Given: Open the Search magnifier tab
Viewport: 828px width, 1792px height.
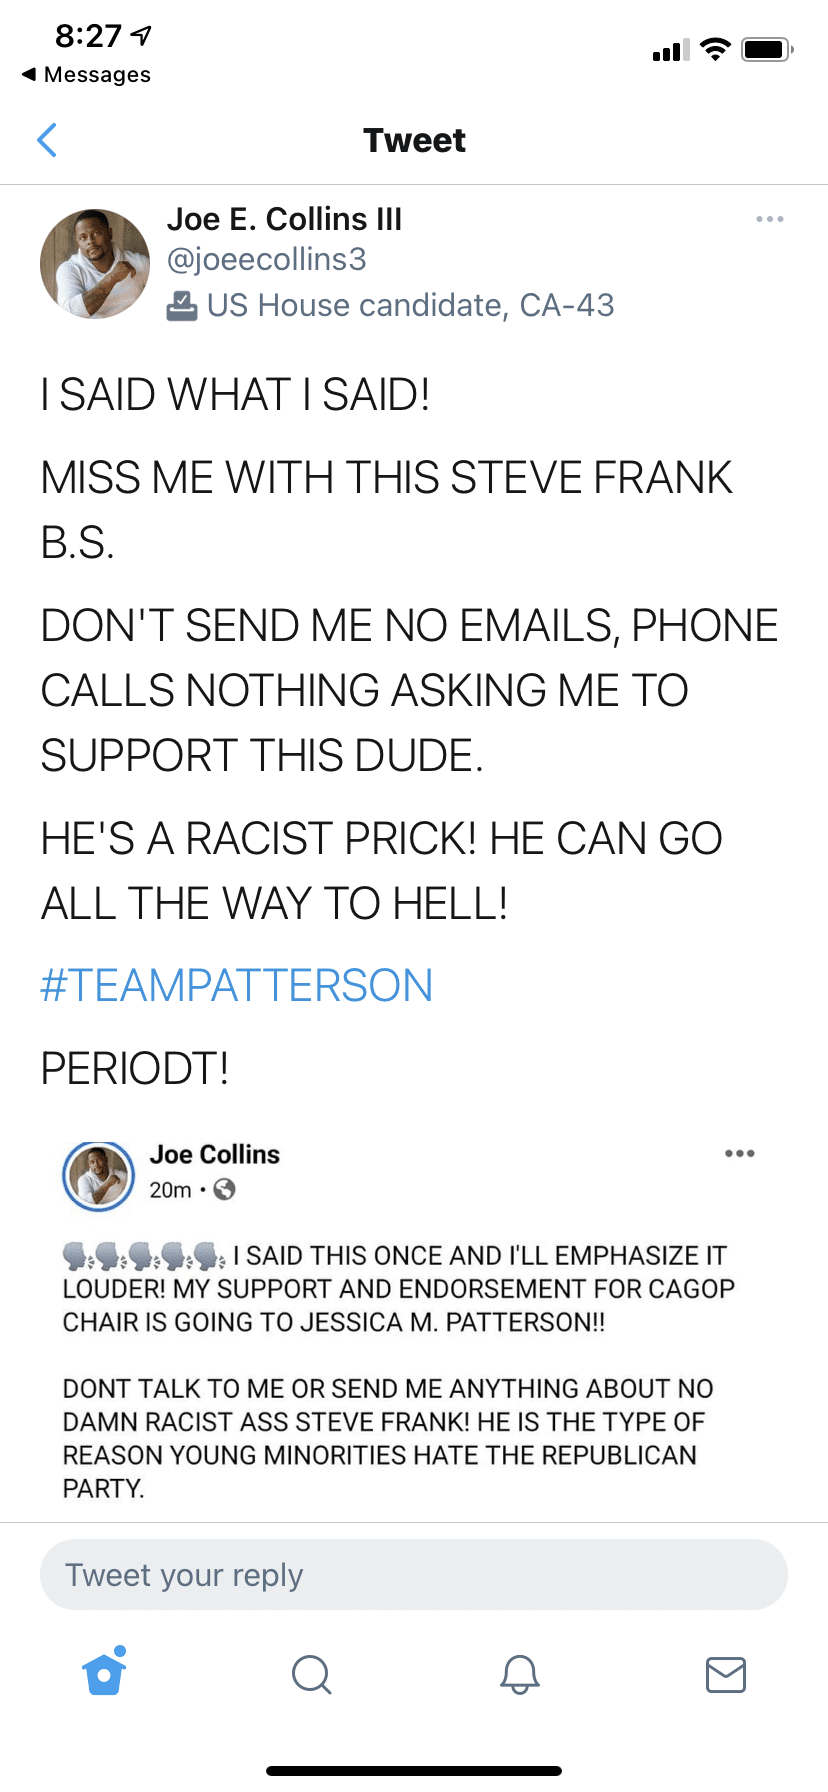Looking at the screenshot, I should [311, 1674].
